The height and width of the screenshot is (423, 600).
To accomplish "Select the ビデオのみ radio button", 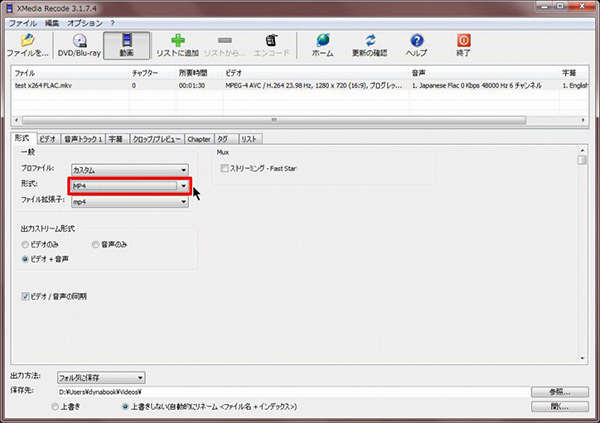I will [x=25, y=244].
